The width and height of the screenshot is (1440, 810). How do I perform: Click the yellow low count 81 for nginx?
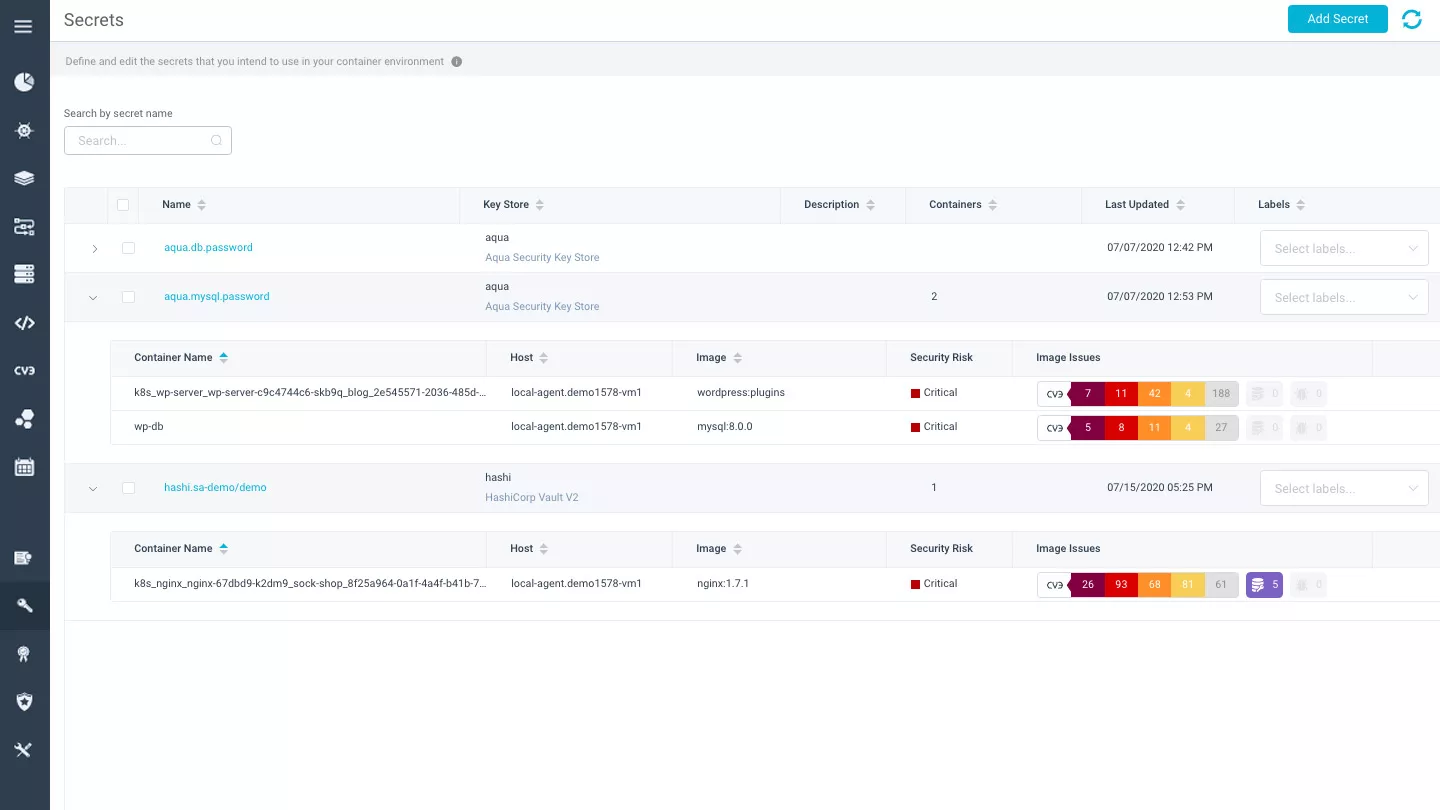pyautogui.click(x=1188, y=585)
